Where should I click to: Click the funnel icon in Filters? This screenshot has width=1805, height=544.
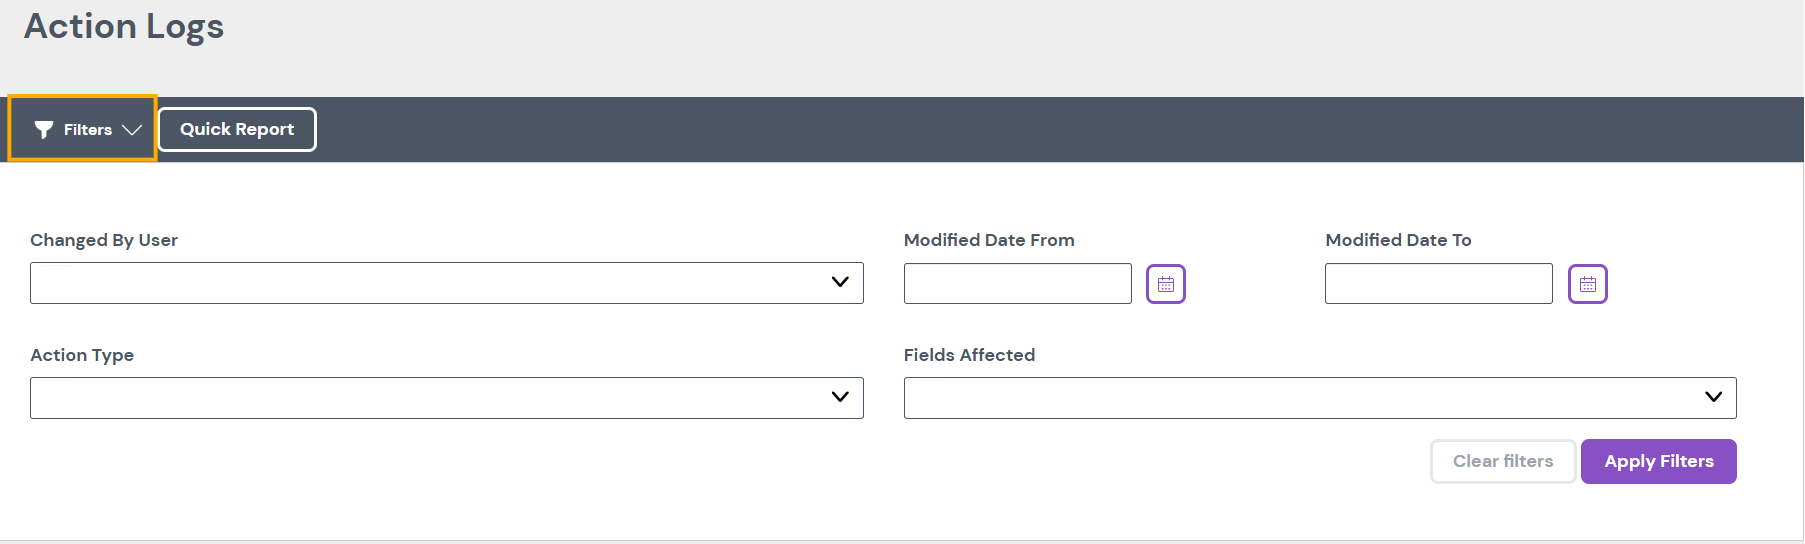[43, 129]
